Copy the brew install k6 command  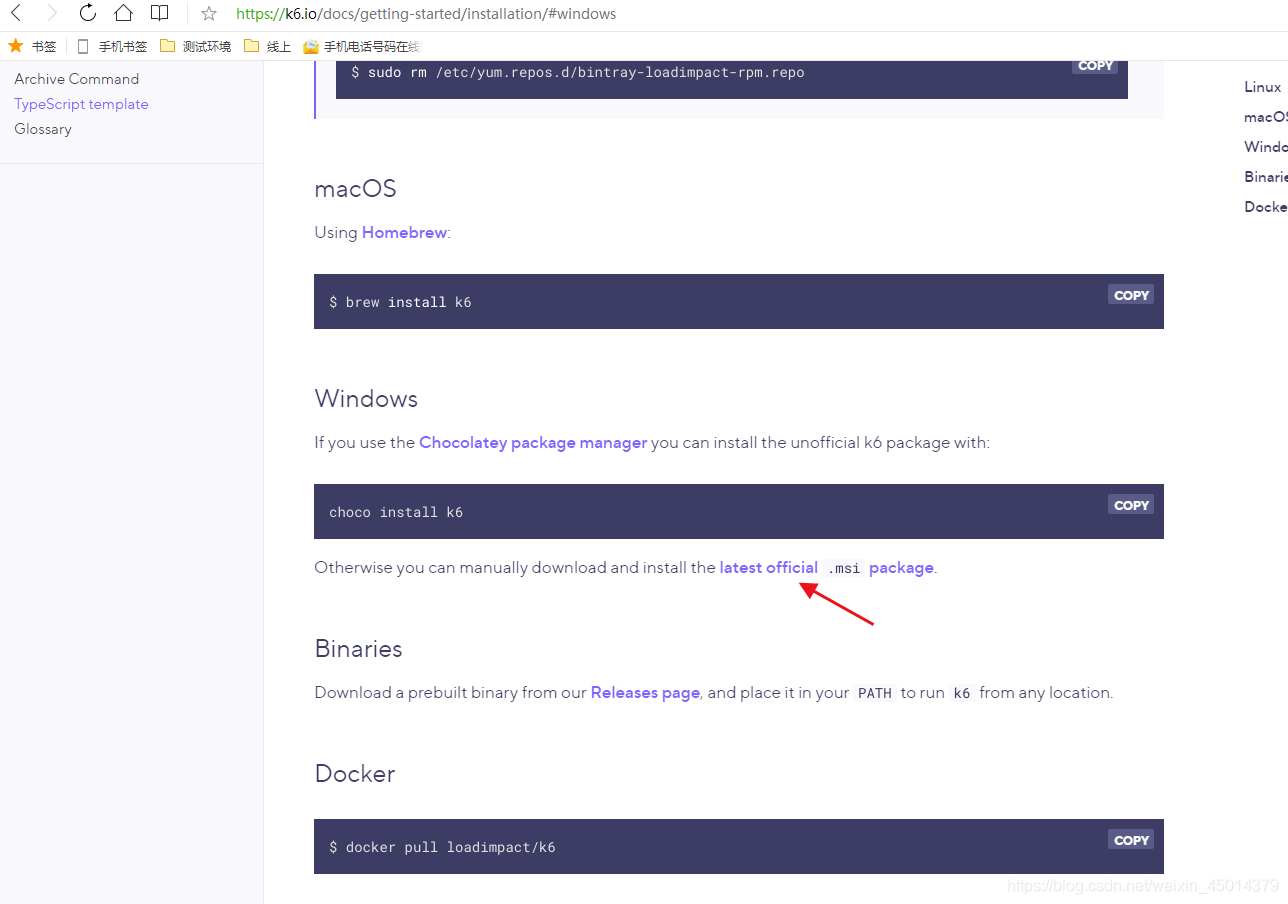[x=1131, y=295]
